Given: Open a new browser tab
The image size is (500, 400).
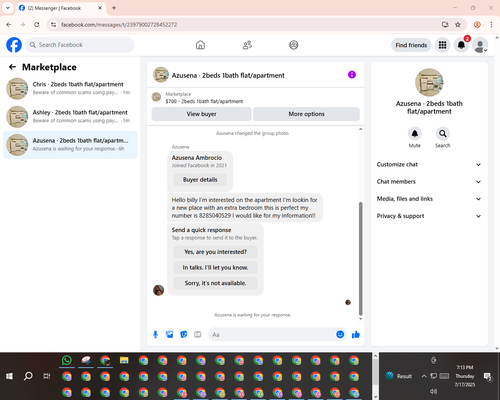Looking at the screenshot, I should pyautogui.click(x=114, y=8).
